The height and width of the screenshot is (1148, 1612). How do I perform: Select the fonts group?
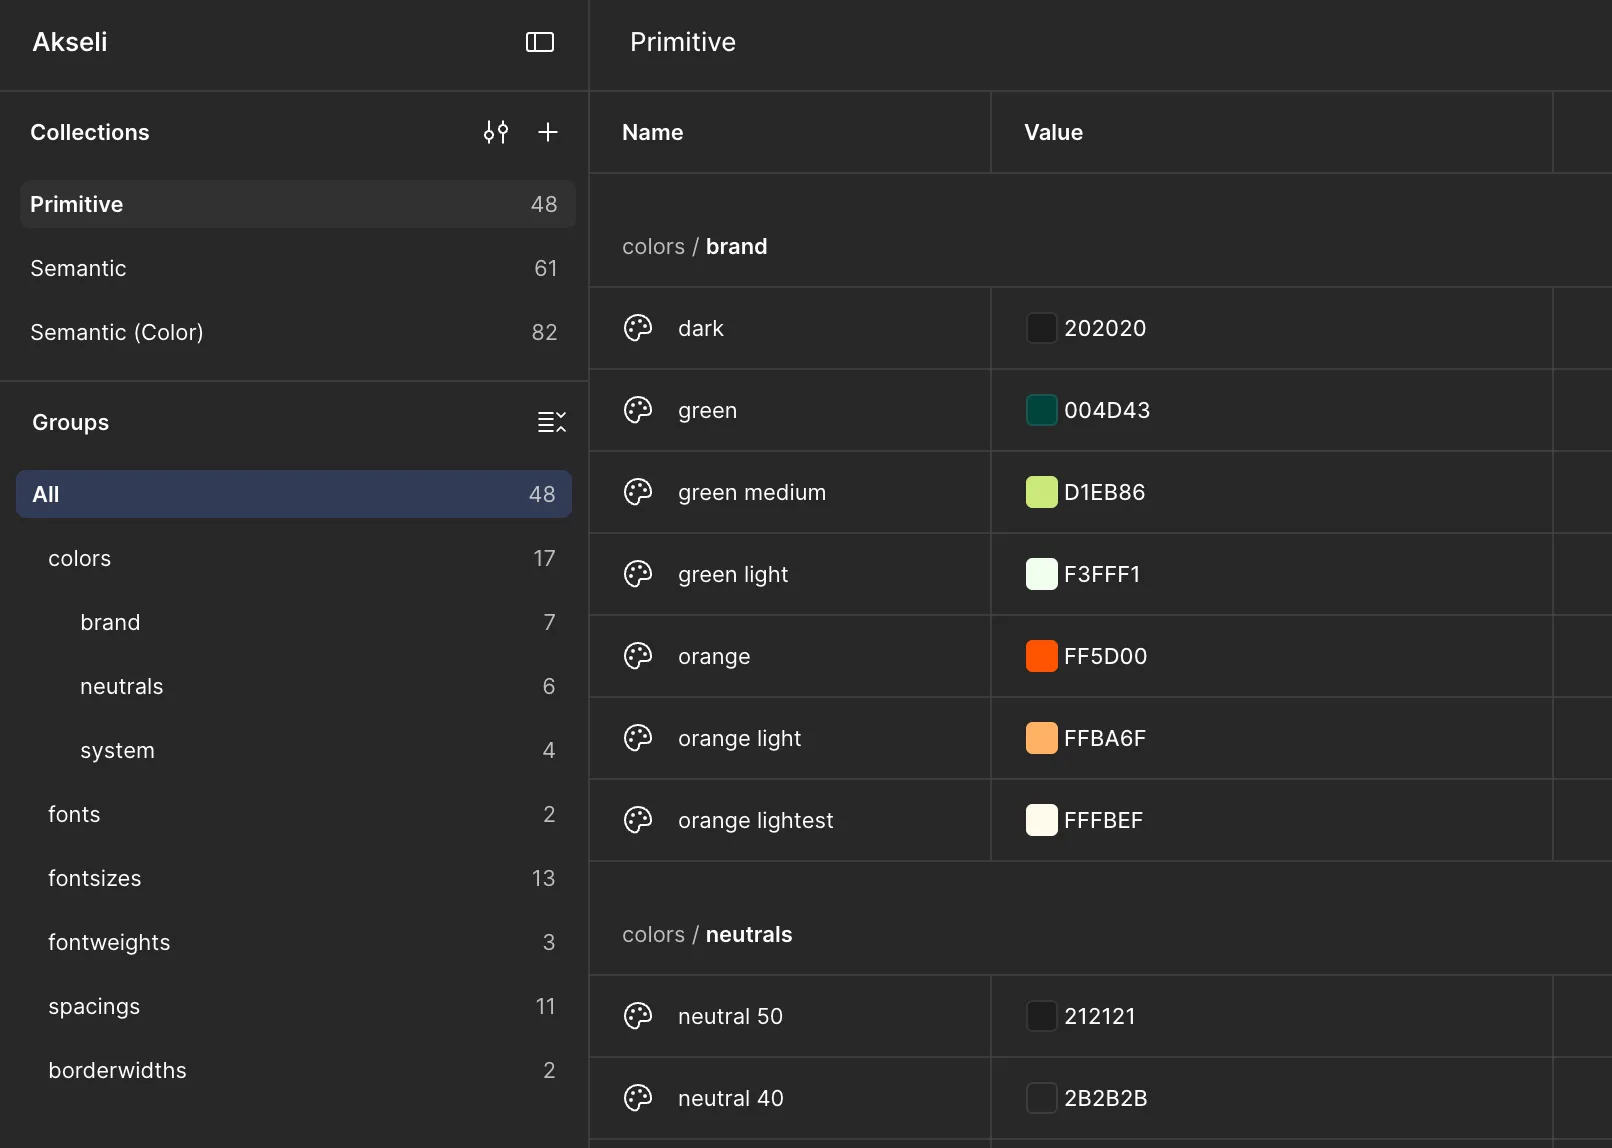tap(294, 814)
